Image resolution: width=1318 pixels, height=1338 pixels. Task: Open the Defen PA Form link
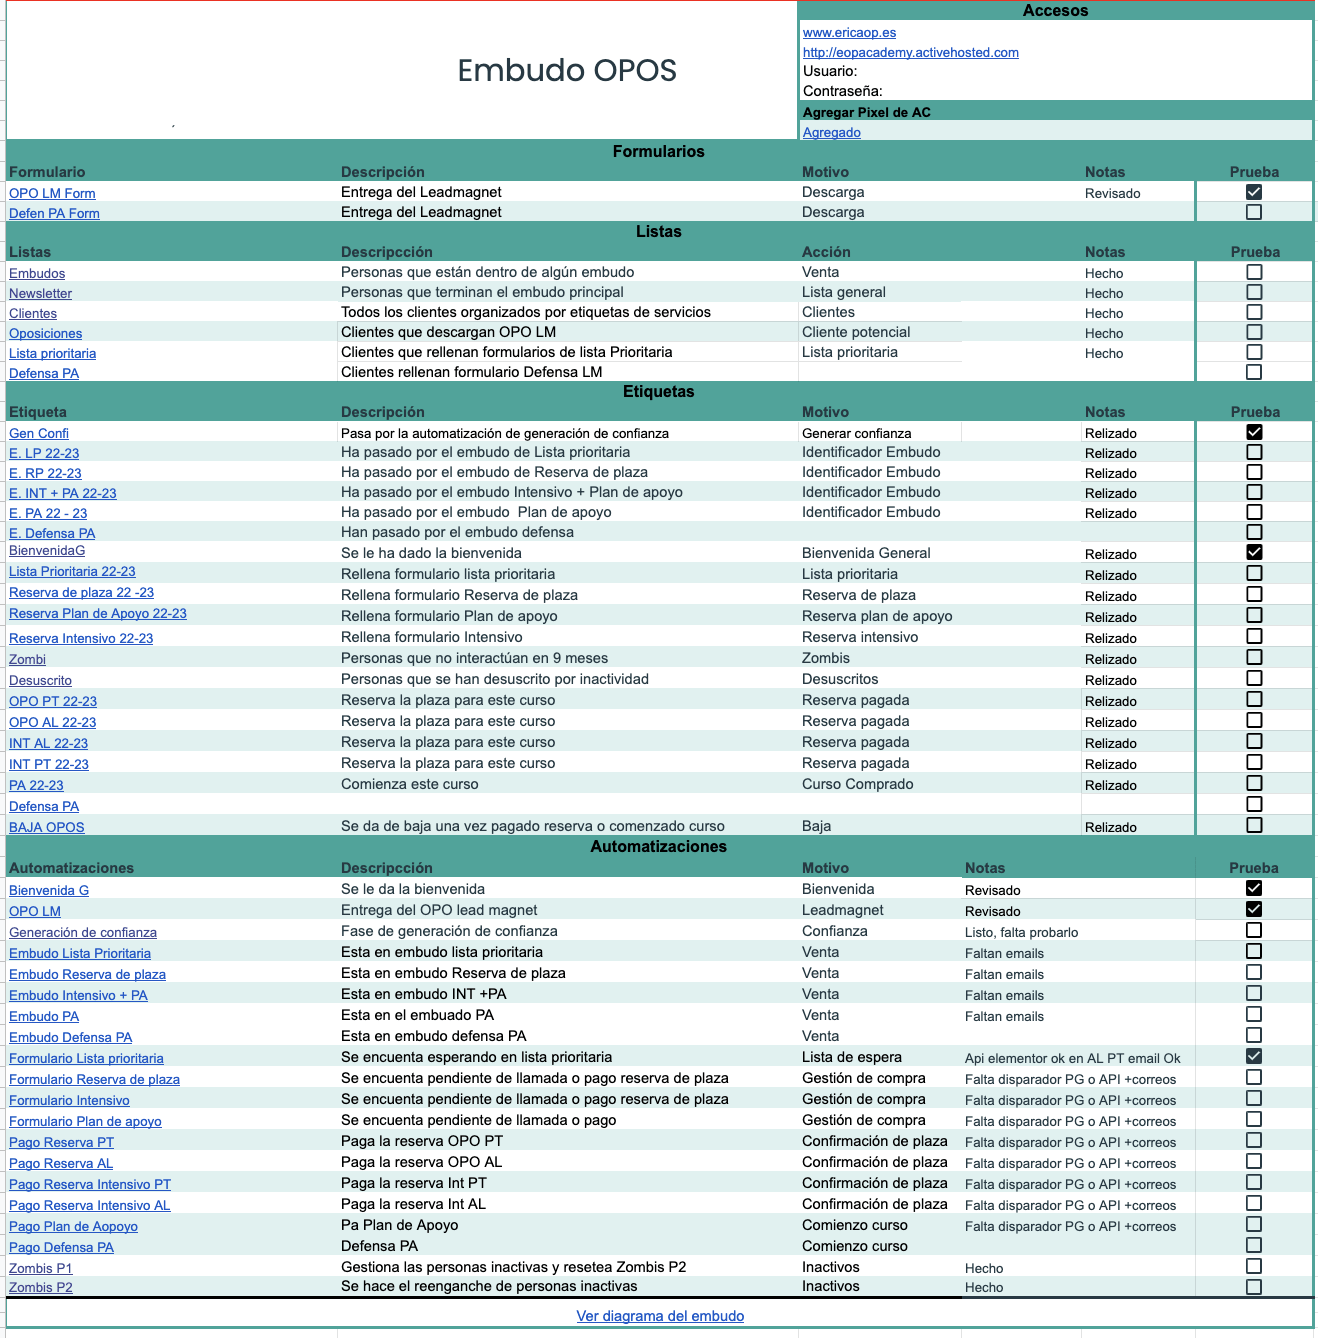(54, 213)
